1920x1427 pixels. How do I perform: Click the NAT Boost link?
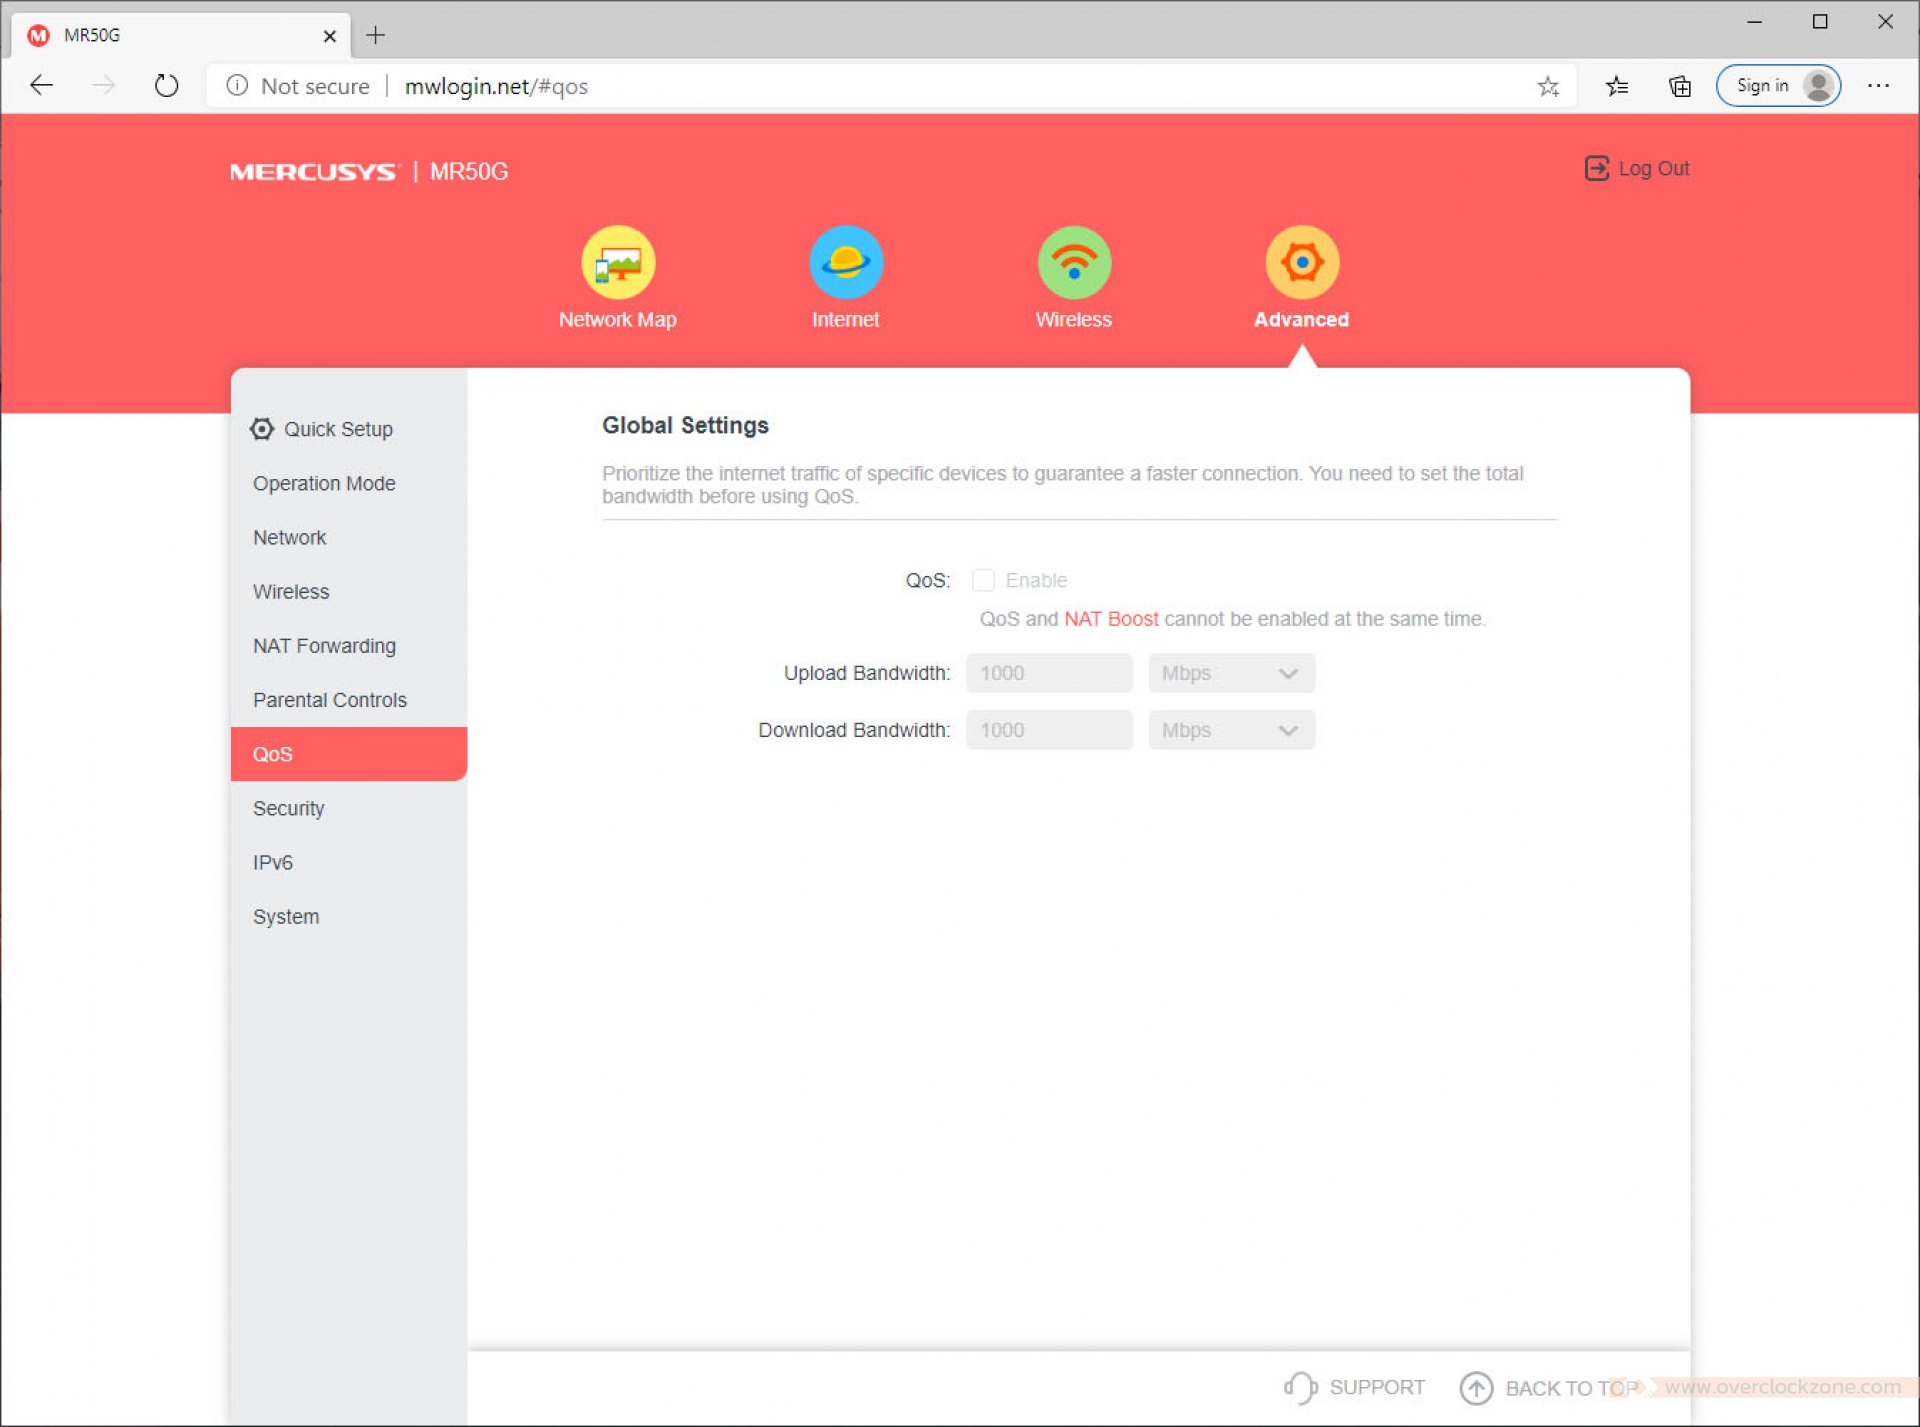pos(1110,619)
